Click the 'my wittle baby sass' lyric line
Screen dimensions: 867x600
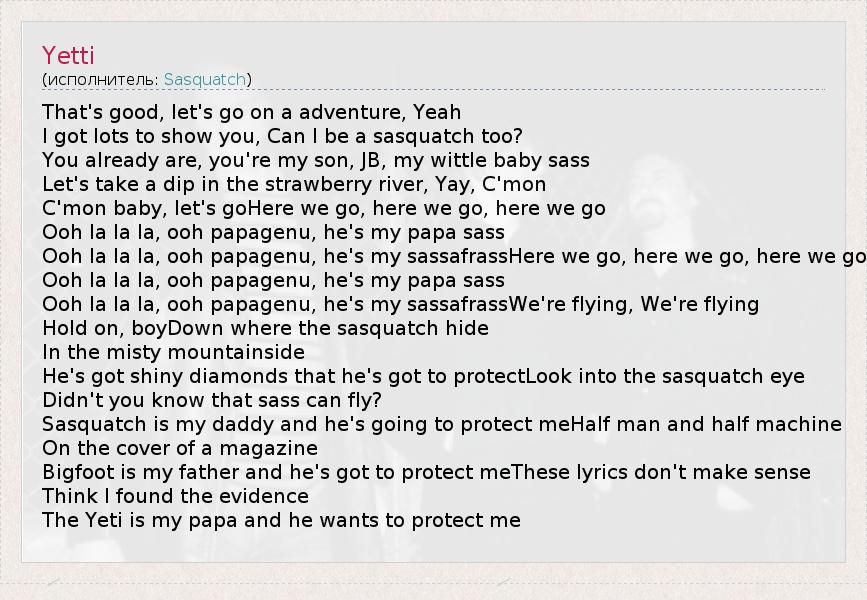pos(315,160)
